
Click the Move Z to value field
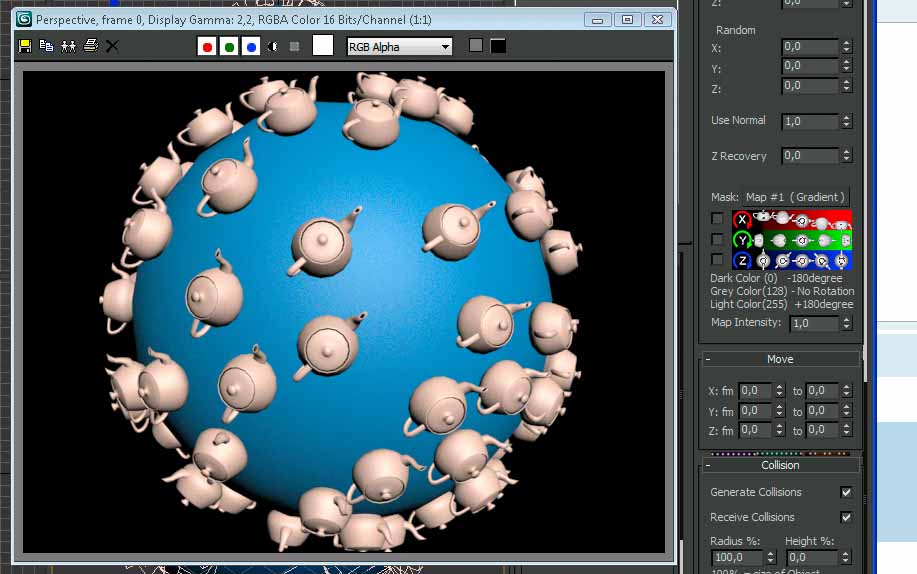click(823, 431)
